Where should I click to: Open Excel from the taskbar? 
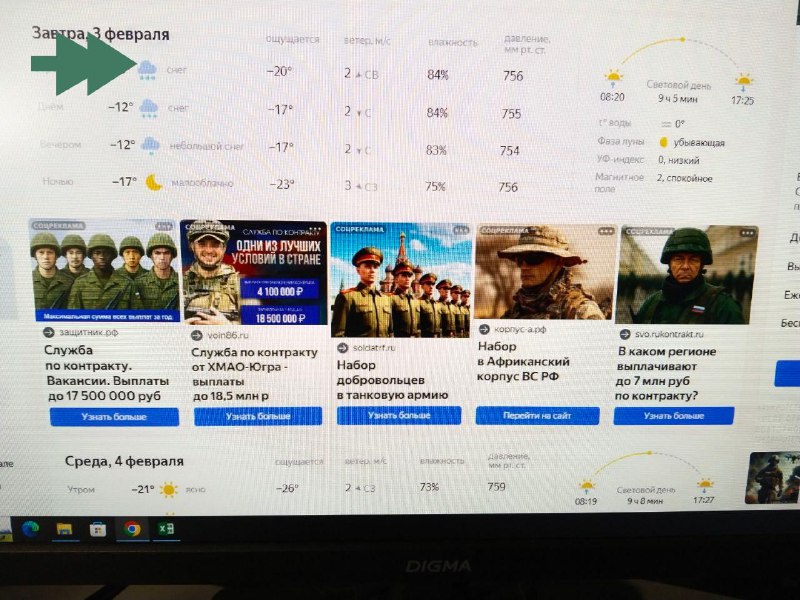(x=166, y=529)
